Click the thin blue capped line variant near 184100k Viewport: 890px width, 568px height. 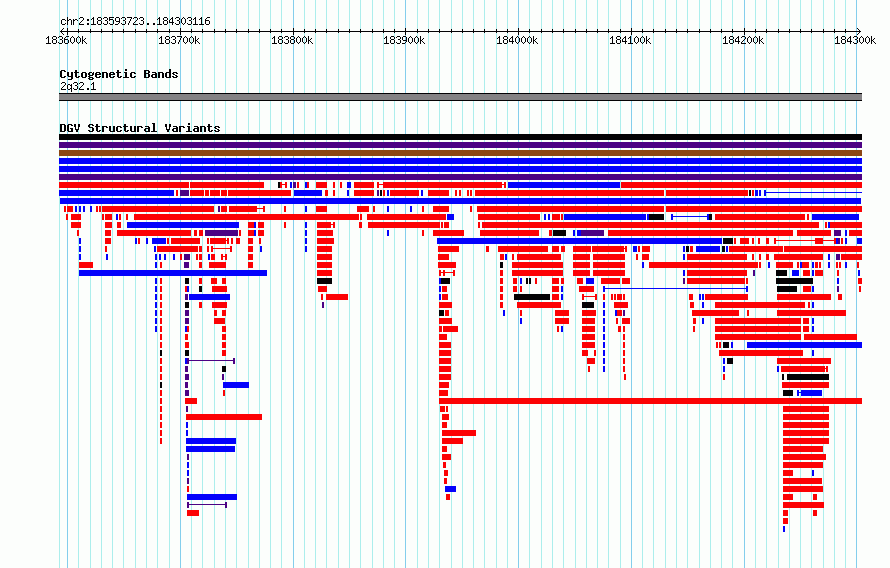[x=675, y=289]
